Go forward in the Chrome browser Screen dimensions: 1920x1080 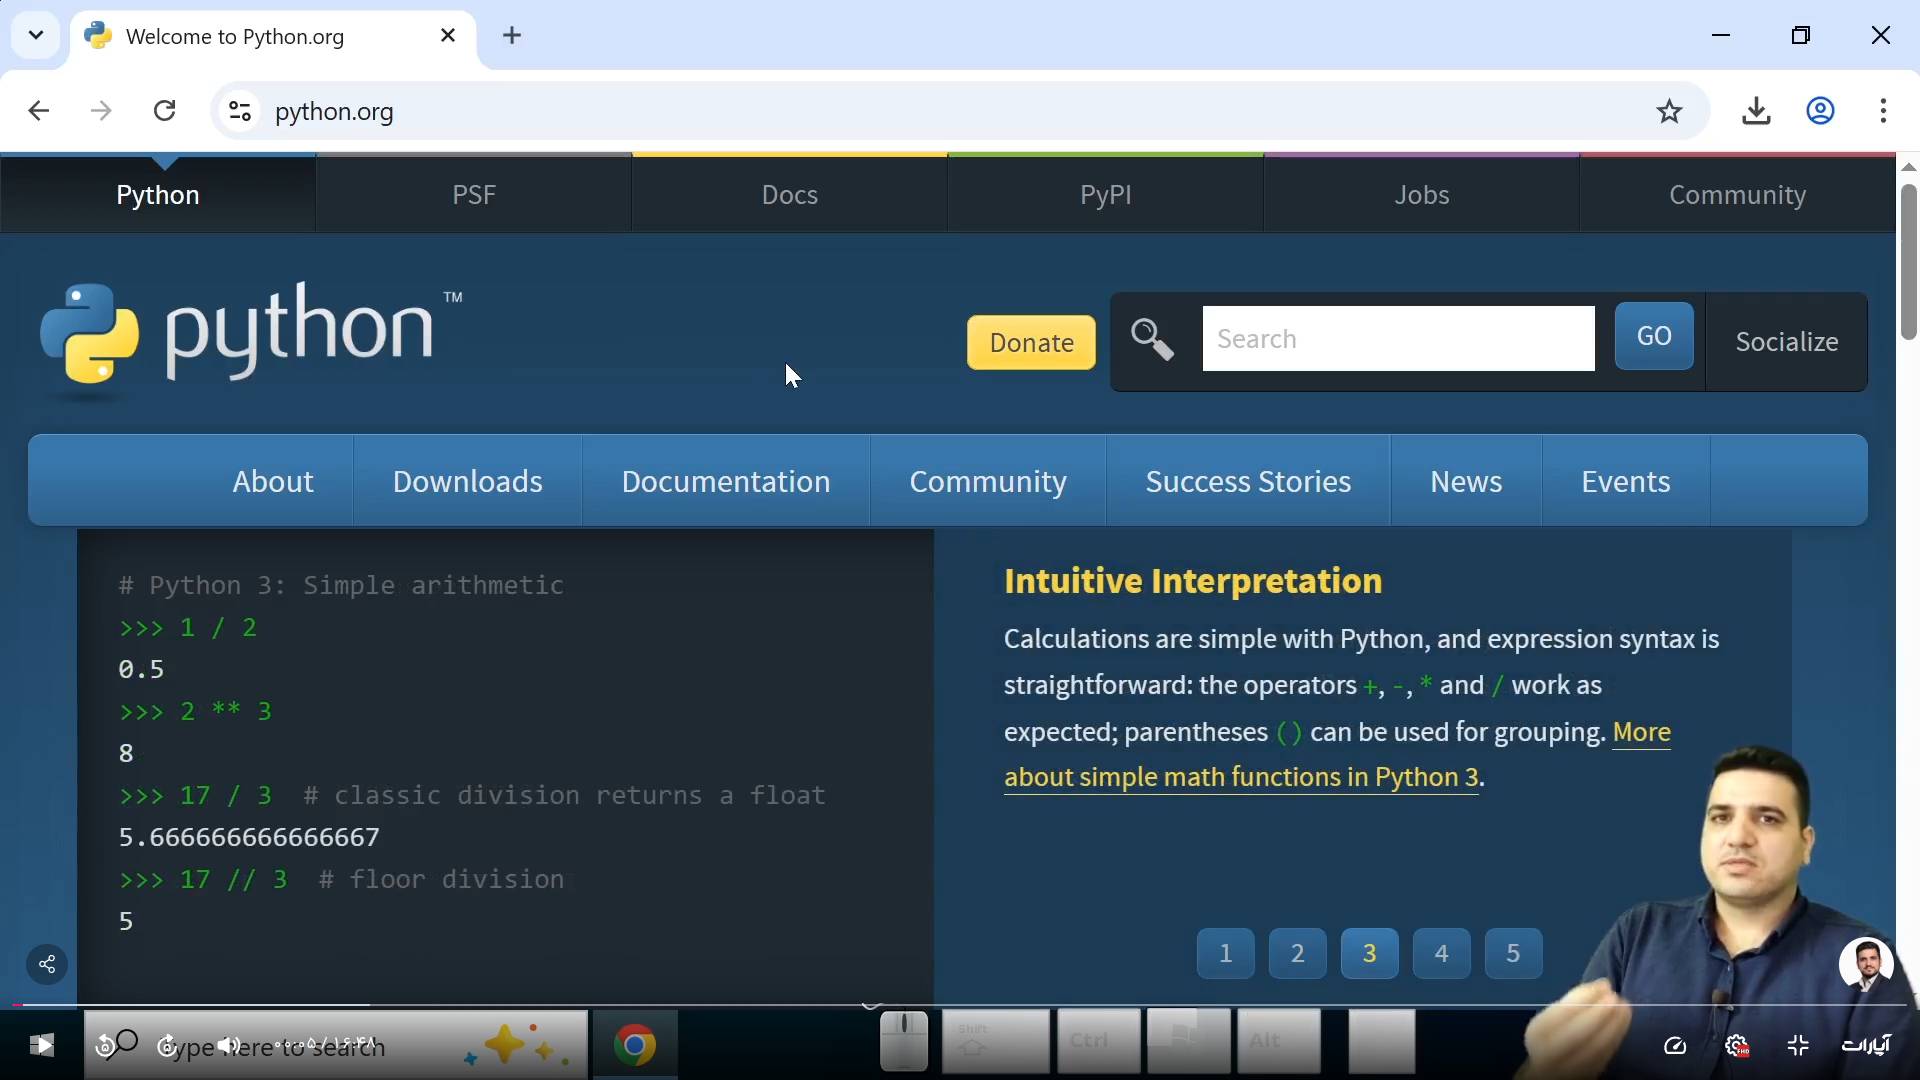click(x=101, y=111)
